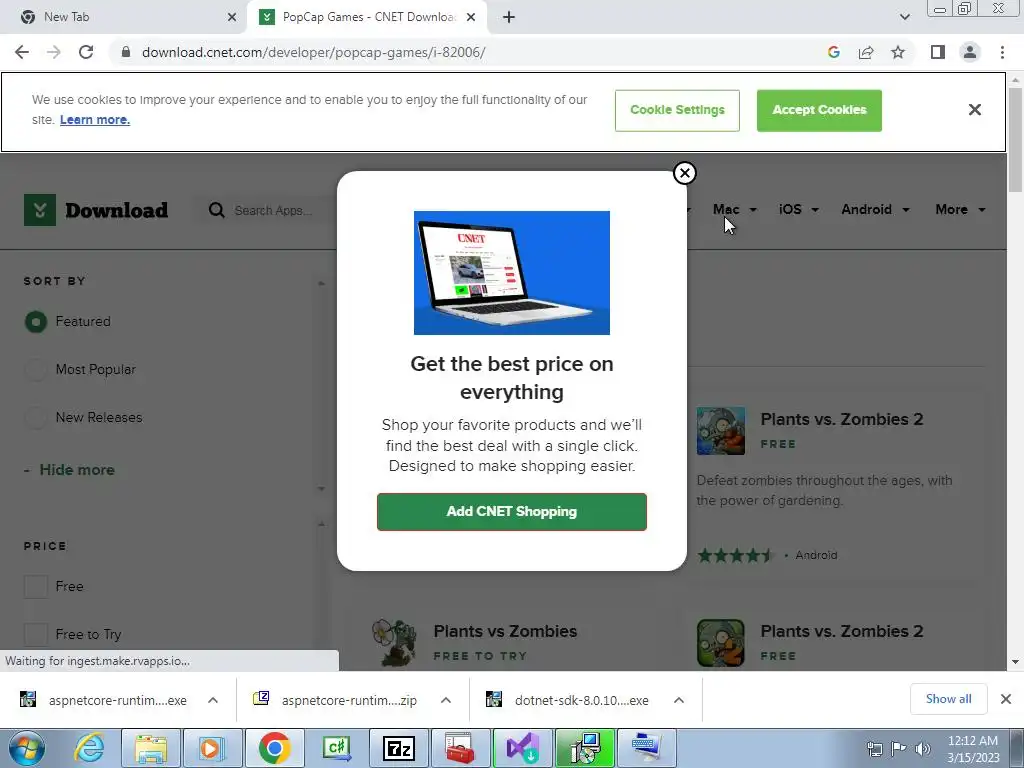Open the Plants vs Zombies free to try listing
The width and height of the screenshot is (1024, 768).
505,632
